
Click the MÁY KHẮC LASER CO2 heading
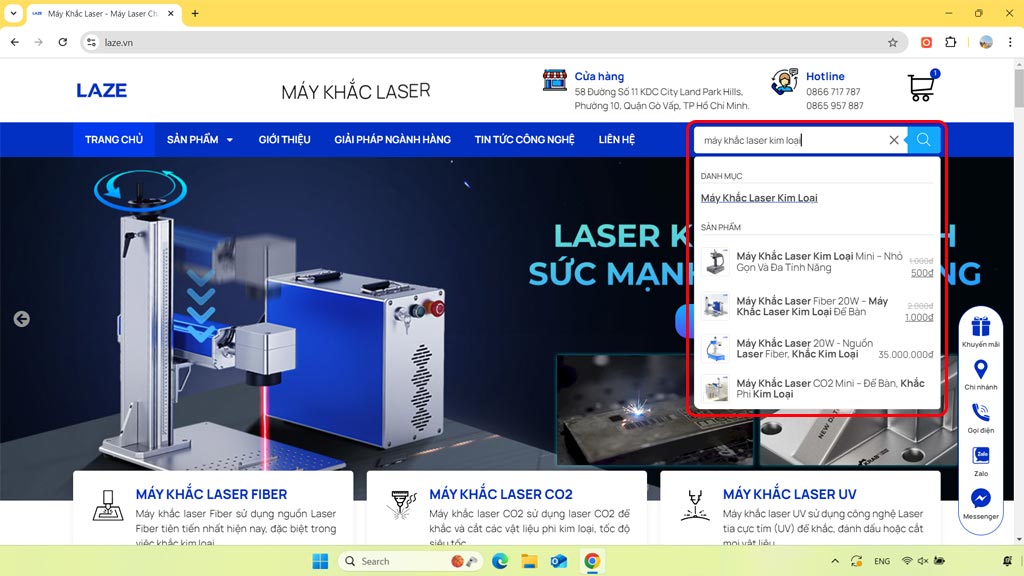pos(500,494)
